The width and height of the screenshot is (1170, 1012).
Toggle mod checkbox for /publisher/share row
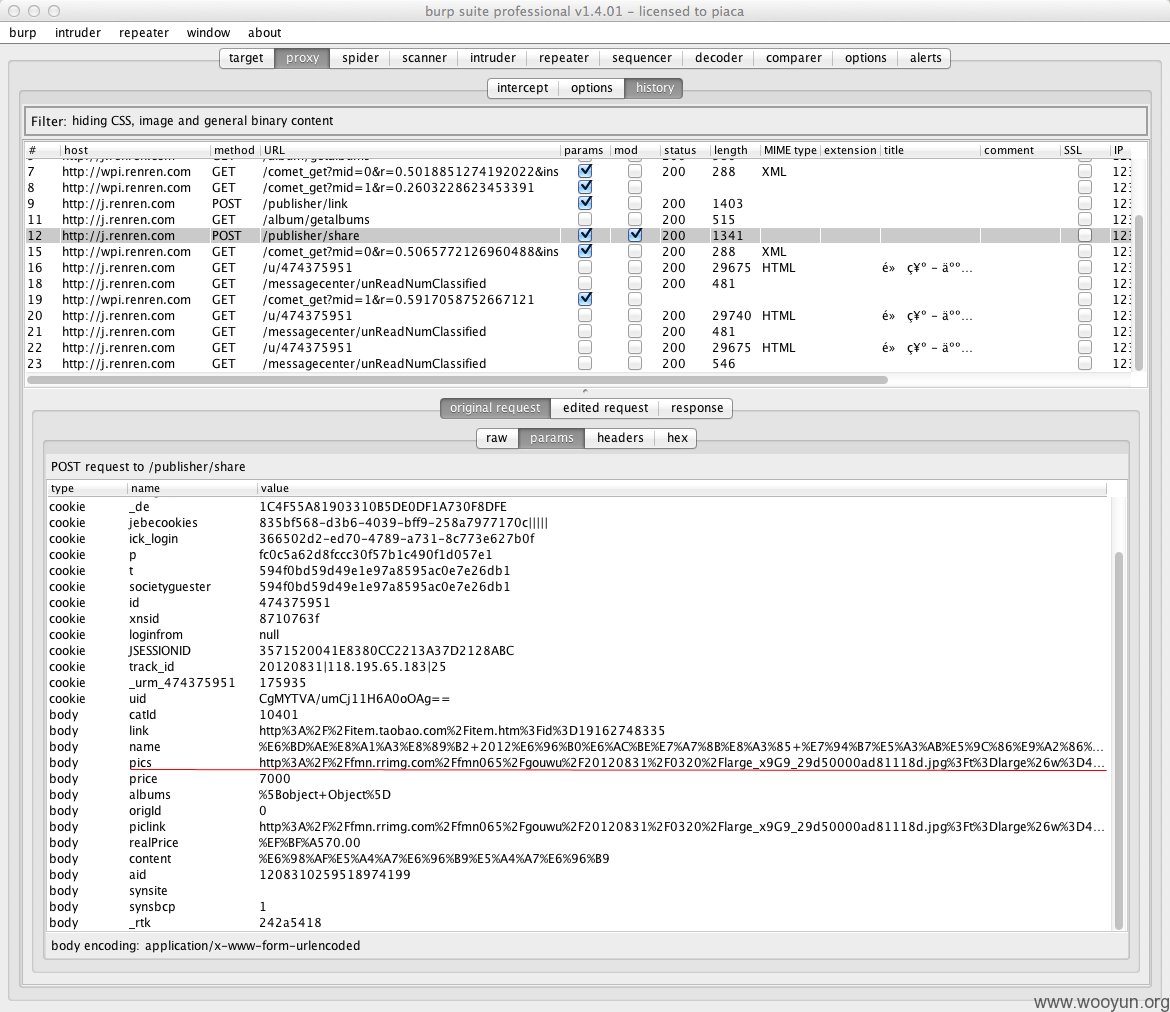click(x=635, y=235)
